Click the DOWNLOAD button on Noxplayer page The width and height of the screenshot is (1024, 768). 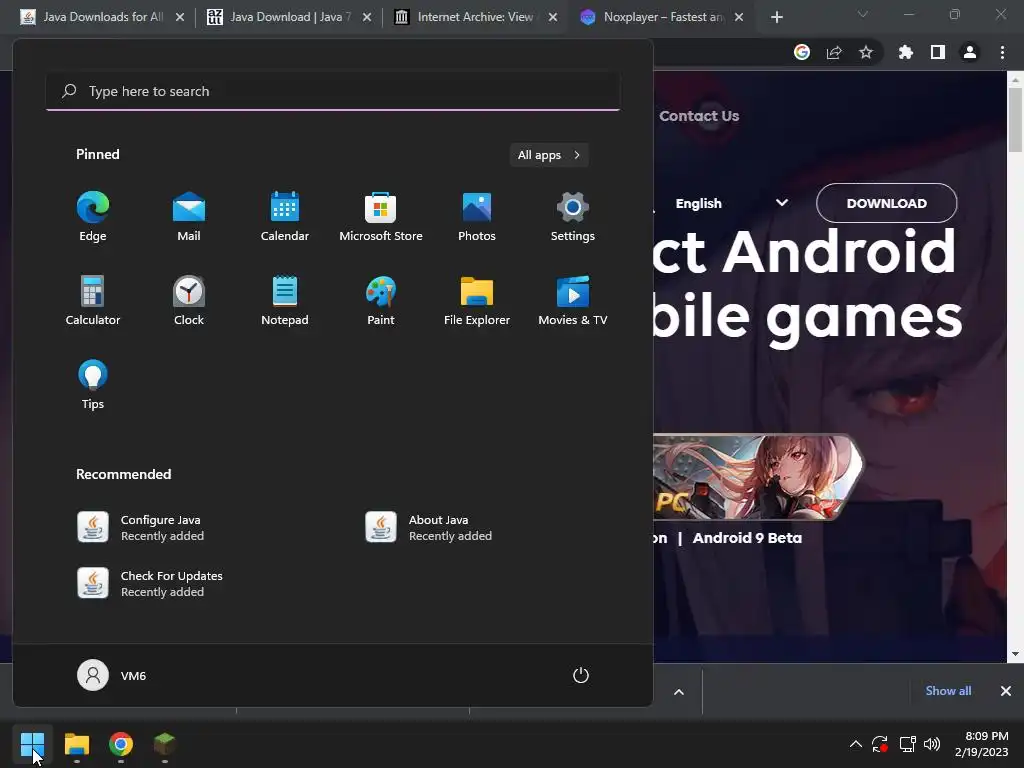[886, 203]
